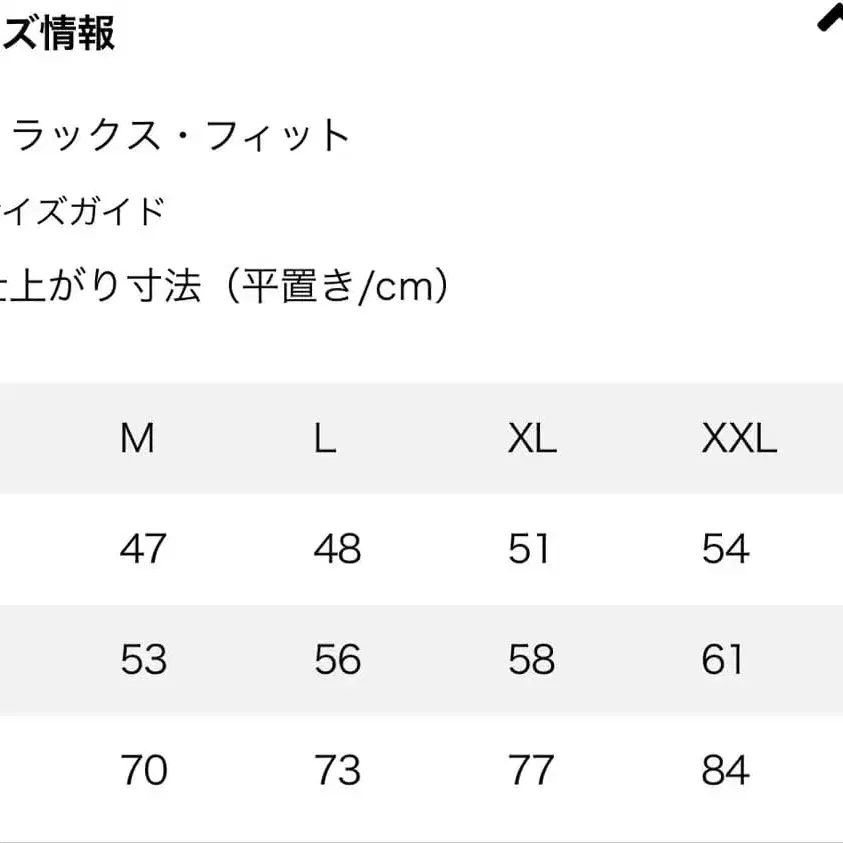Click the cell showing 48 under L
843x843 pixels.
click(x=337, y=549)
